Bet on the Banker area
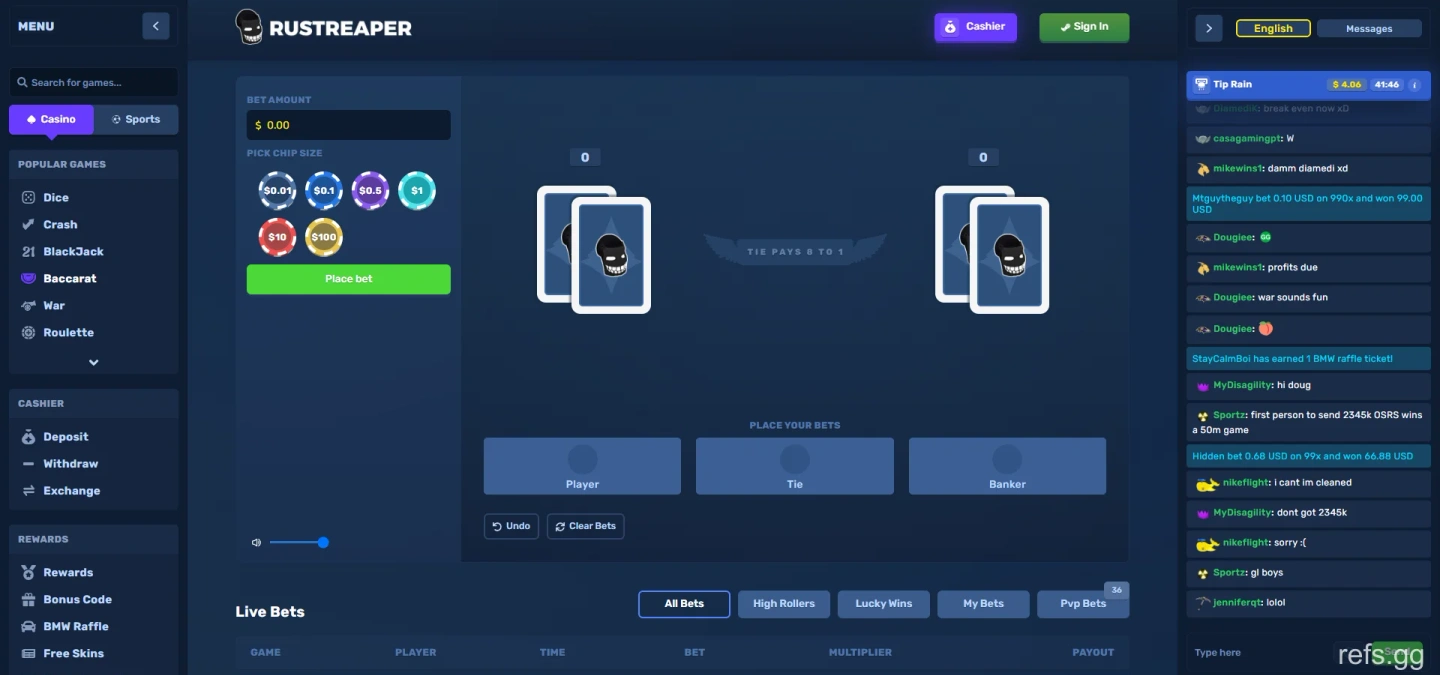The height and width of the screenshot is (675, 1440). (1007, 466)
